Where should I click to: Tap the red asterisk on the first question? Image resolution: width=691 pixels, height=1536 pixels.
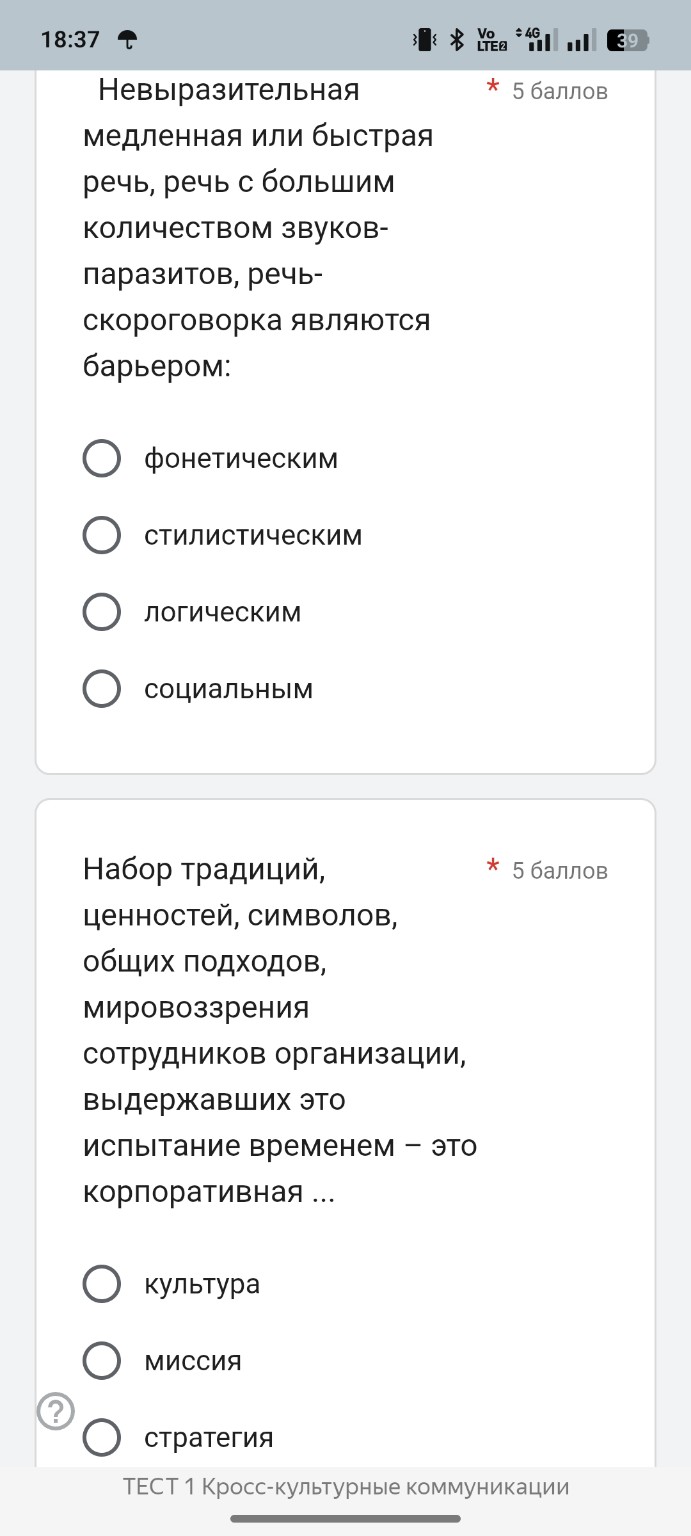point(491,88)
